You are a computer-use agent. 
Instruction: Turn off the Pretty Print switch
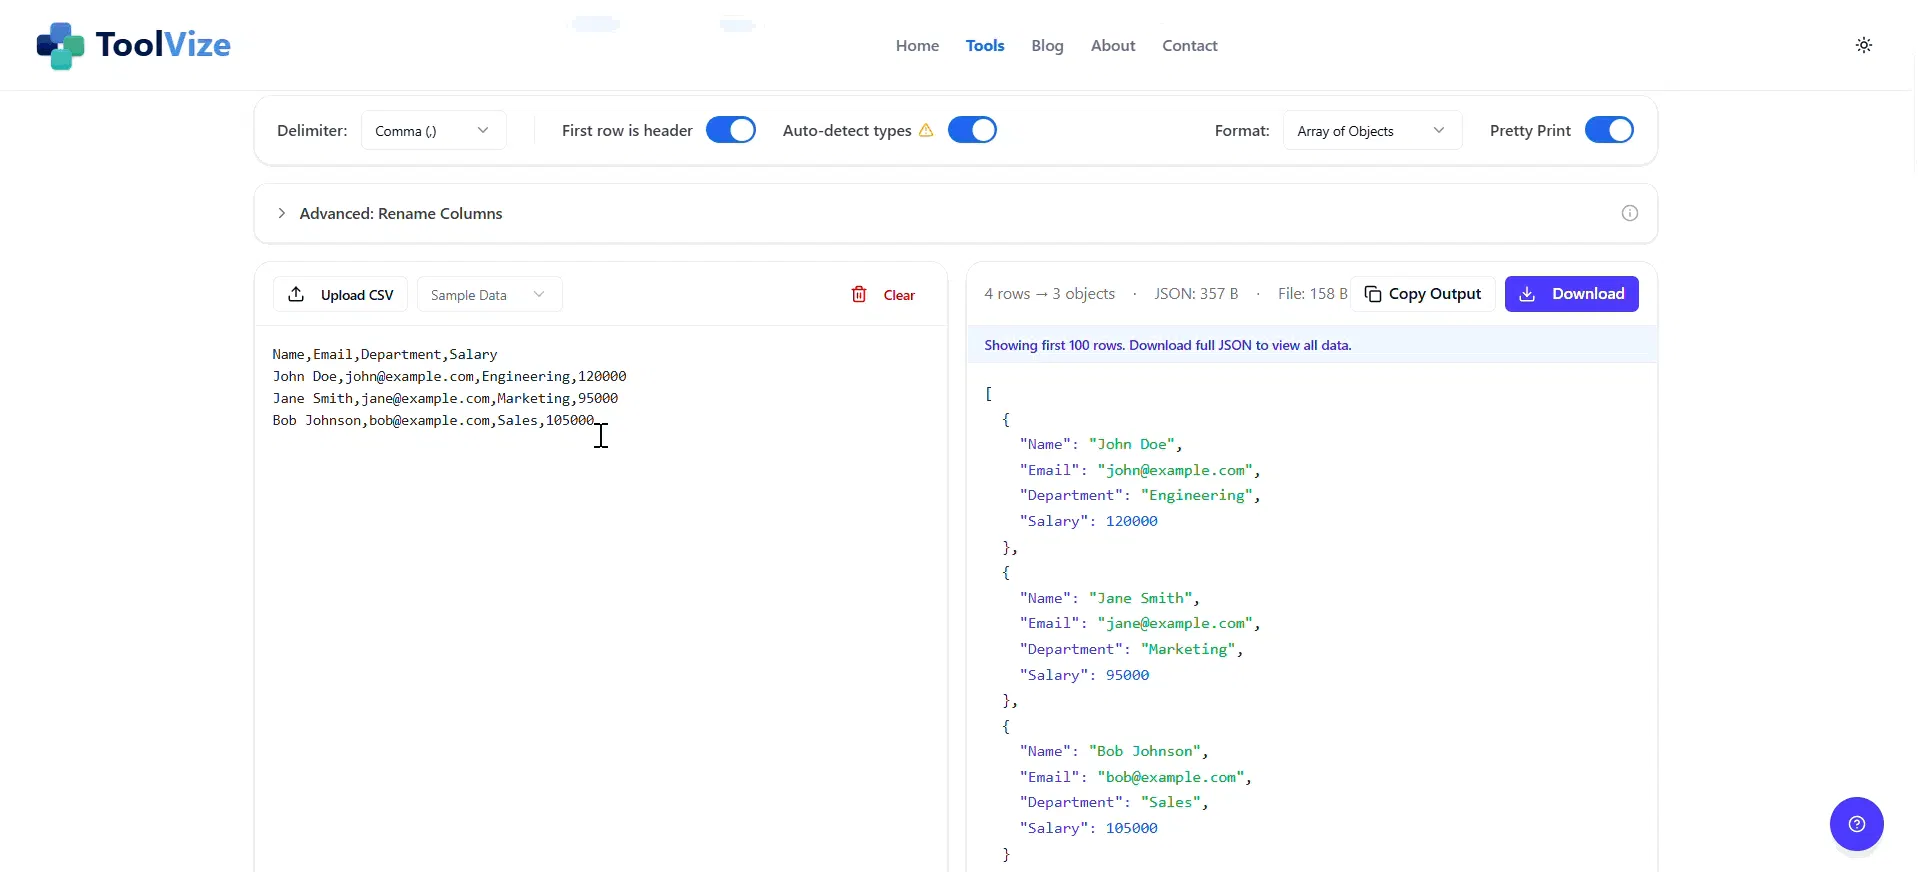point(1609,130)
